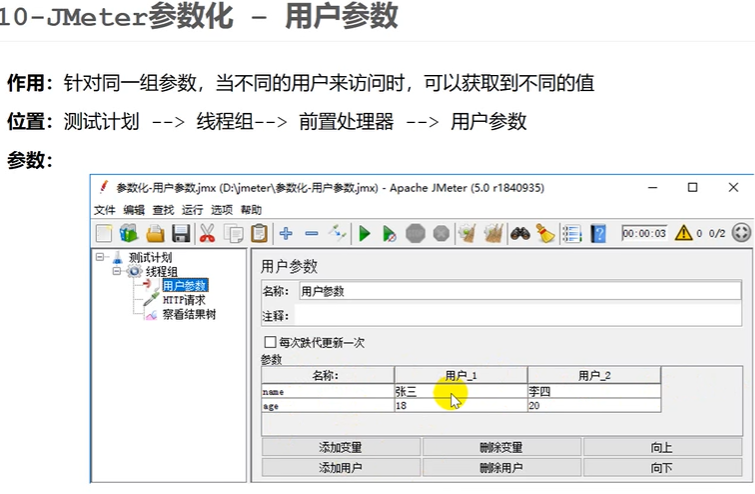Click the JMeter feather title bar icon
The width and height of the screenshot is (755, 494).
click(104, 187)
